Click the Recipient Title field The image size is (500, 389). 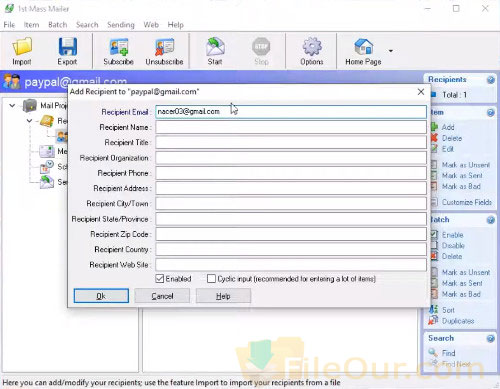[291, 142]
